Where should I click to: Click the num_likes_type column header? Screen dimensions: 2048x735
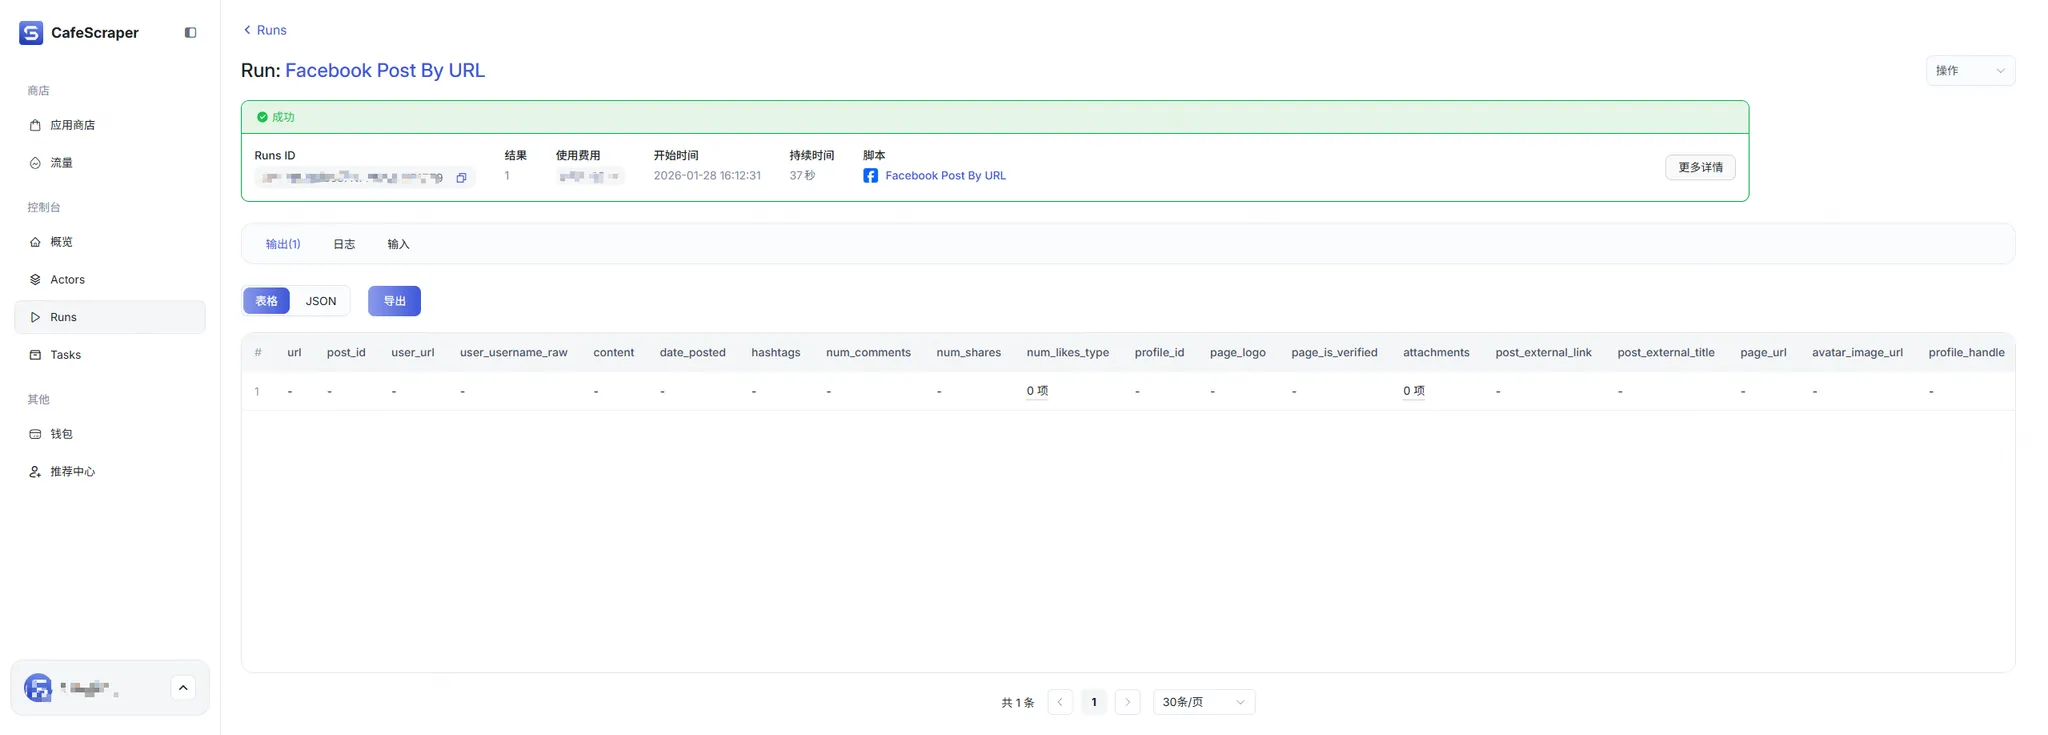pyautogui.click(x=1067, y=353)
